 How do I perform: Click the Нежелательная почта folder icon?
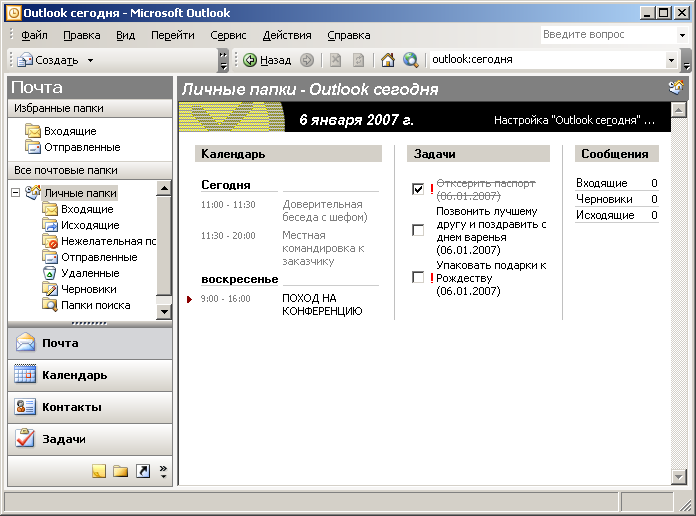50,241
